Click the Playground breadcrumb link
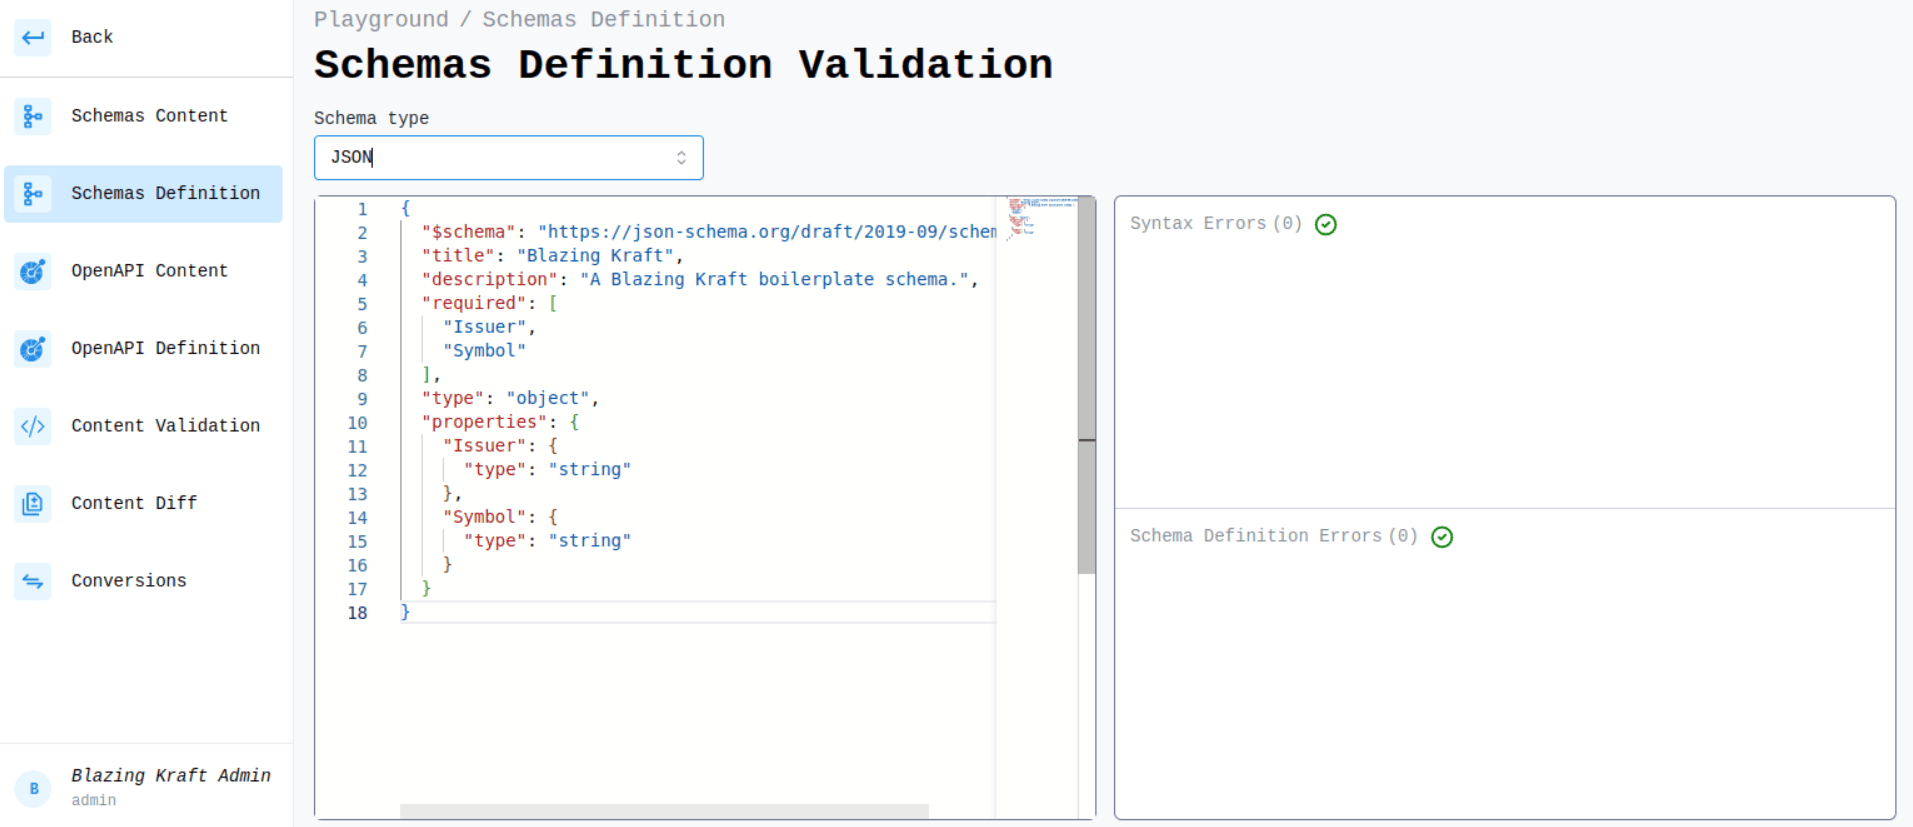Screen dimensions: 1913x827 click(381, 19)
